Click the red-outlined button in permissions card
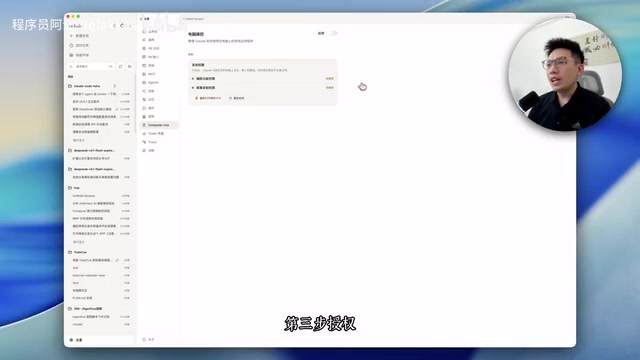 208,98
